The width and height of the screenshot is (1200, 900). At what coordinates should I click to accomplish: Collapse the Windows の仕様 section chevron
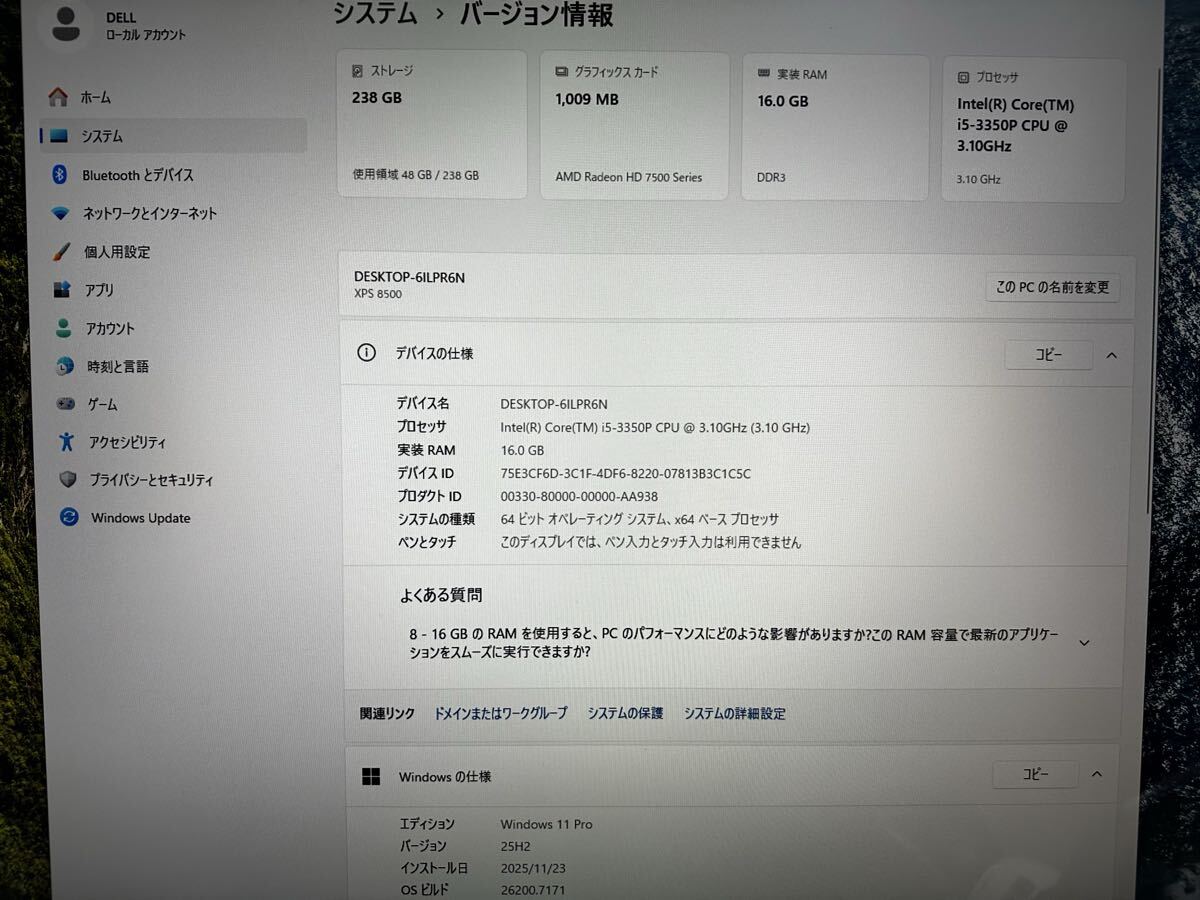tap(1097, 774)
